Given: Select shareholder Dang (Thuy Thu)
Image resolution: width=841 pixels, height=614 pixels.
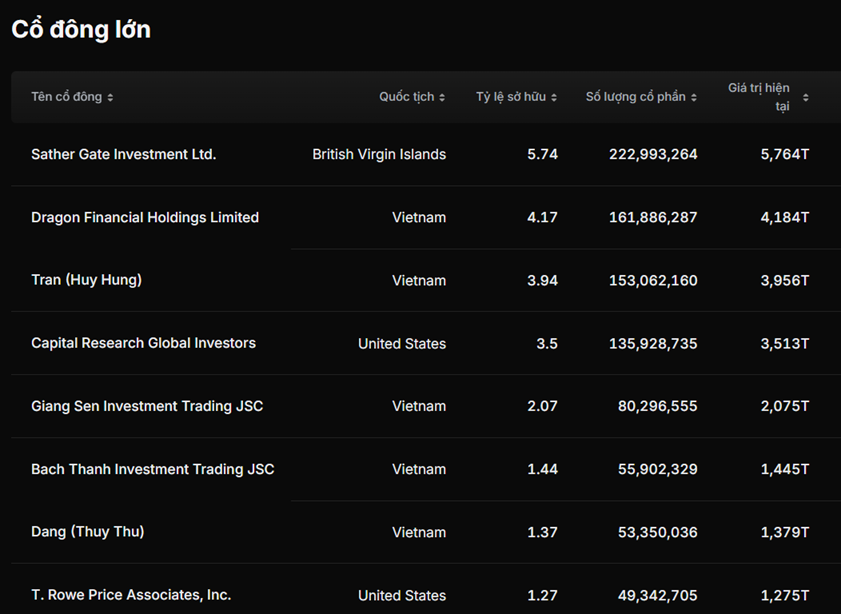Looking at the screenshot, I should (87, 532).
